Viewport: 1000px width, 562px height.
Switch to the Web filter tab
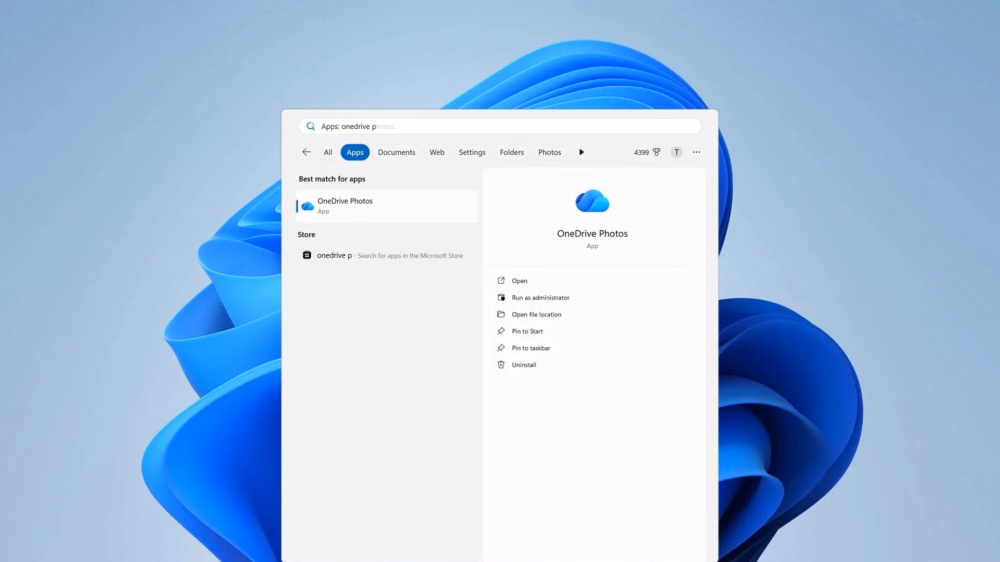pos(437,152)
